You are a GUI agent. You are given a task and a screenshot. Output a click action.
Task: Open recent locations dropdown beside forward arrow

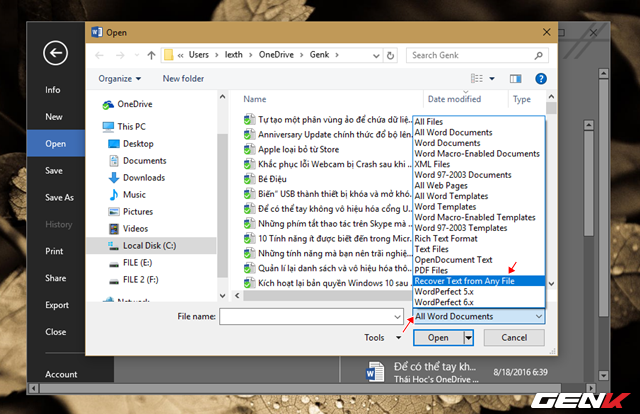click(x=137, y=55)
